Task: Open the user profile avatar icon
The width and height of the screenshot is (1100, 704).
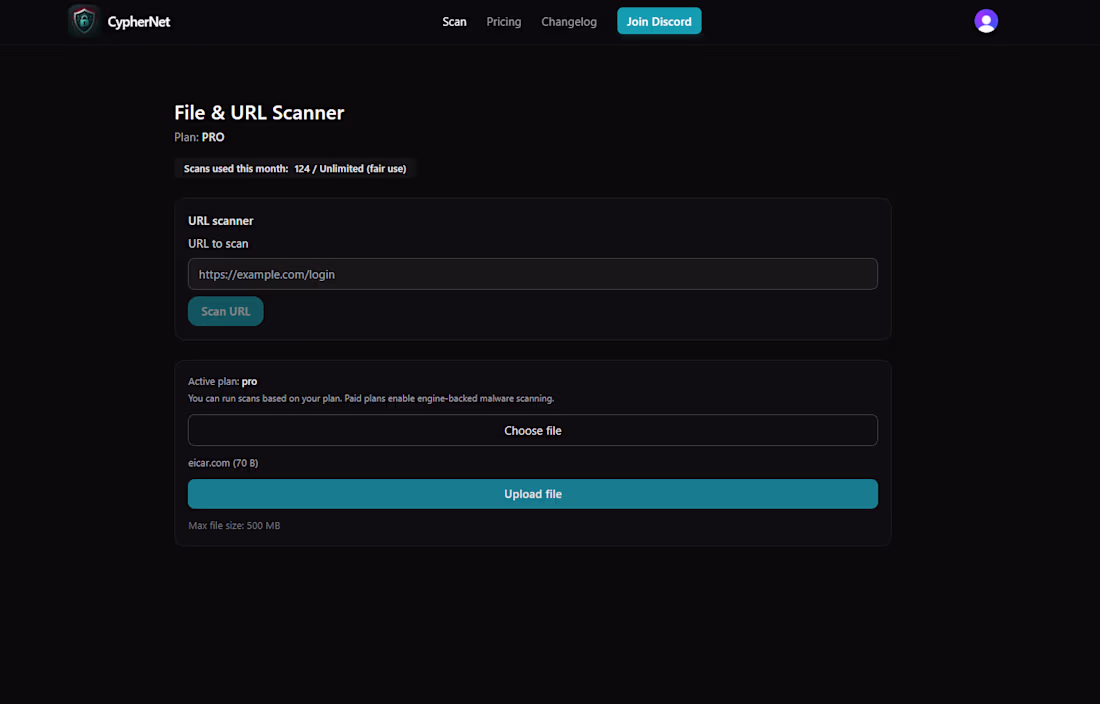Action: pos(986,20)
